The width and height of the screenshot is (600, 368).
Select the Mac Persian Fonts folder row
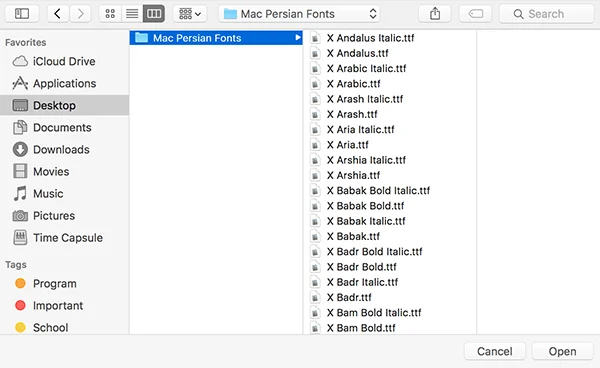pos(216,38)
